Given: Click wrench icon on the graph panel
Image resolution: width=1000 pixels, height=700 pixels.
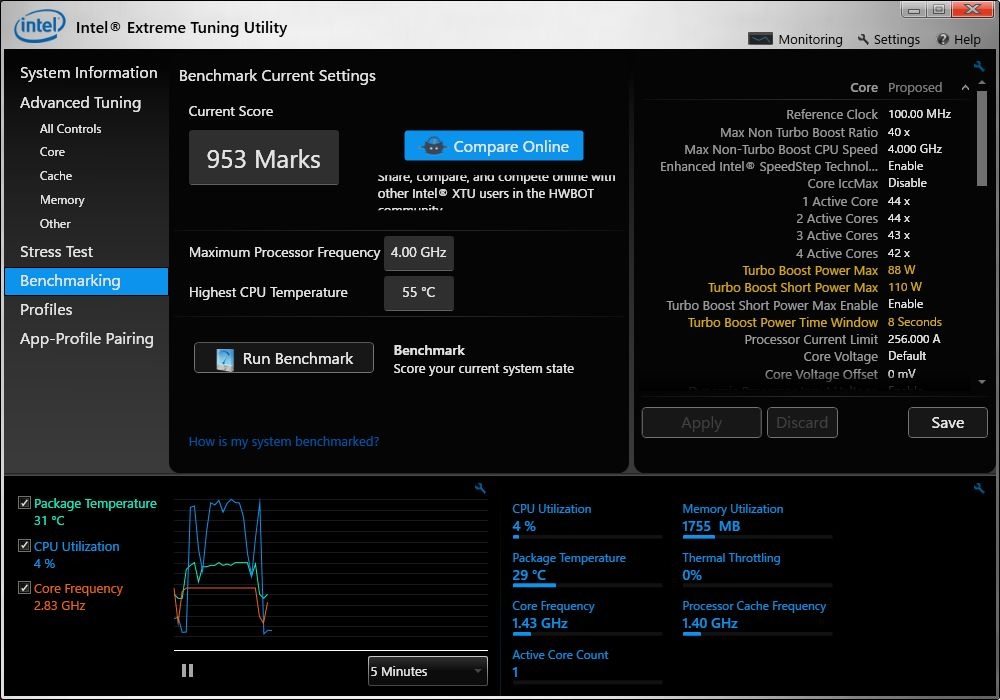Looking at the screenshot, I should (x=480, y=488).
